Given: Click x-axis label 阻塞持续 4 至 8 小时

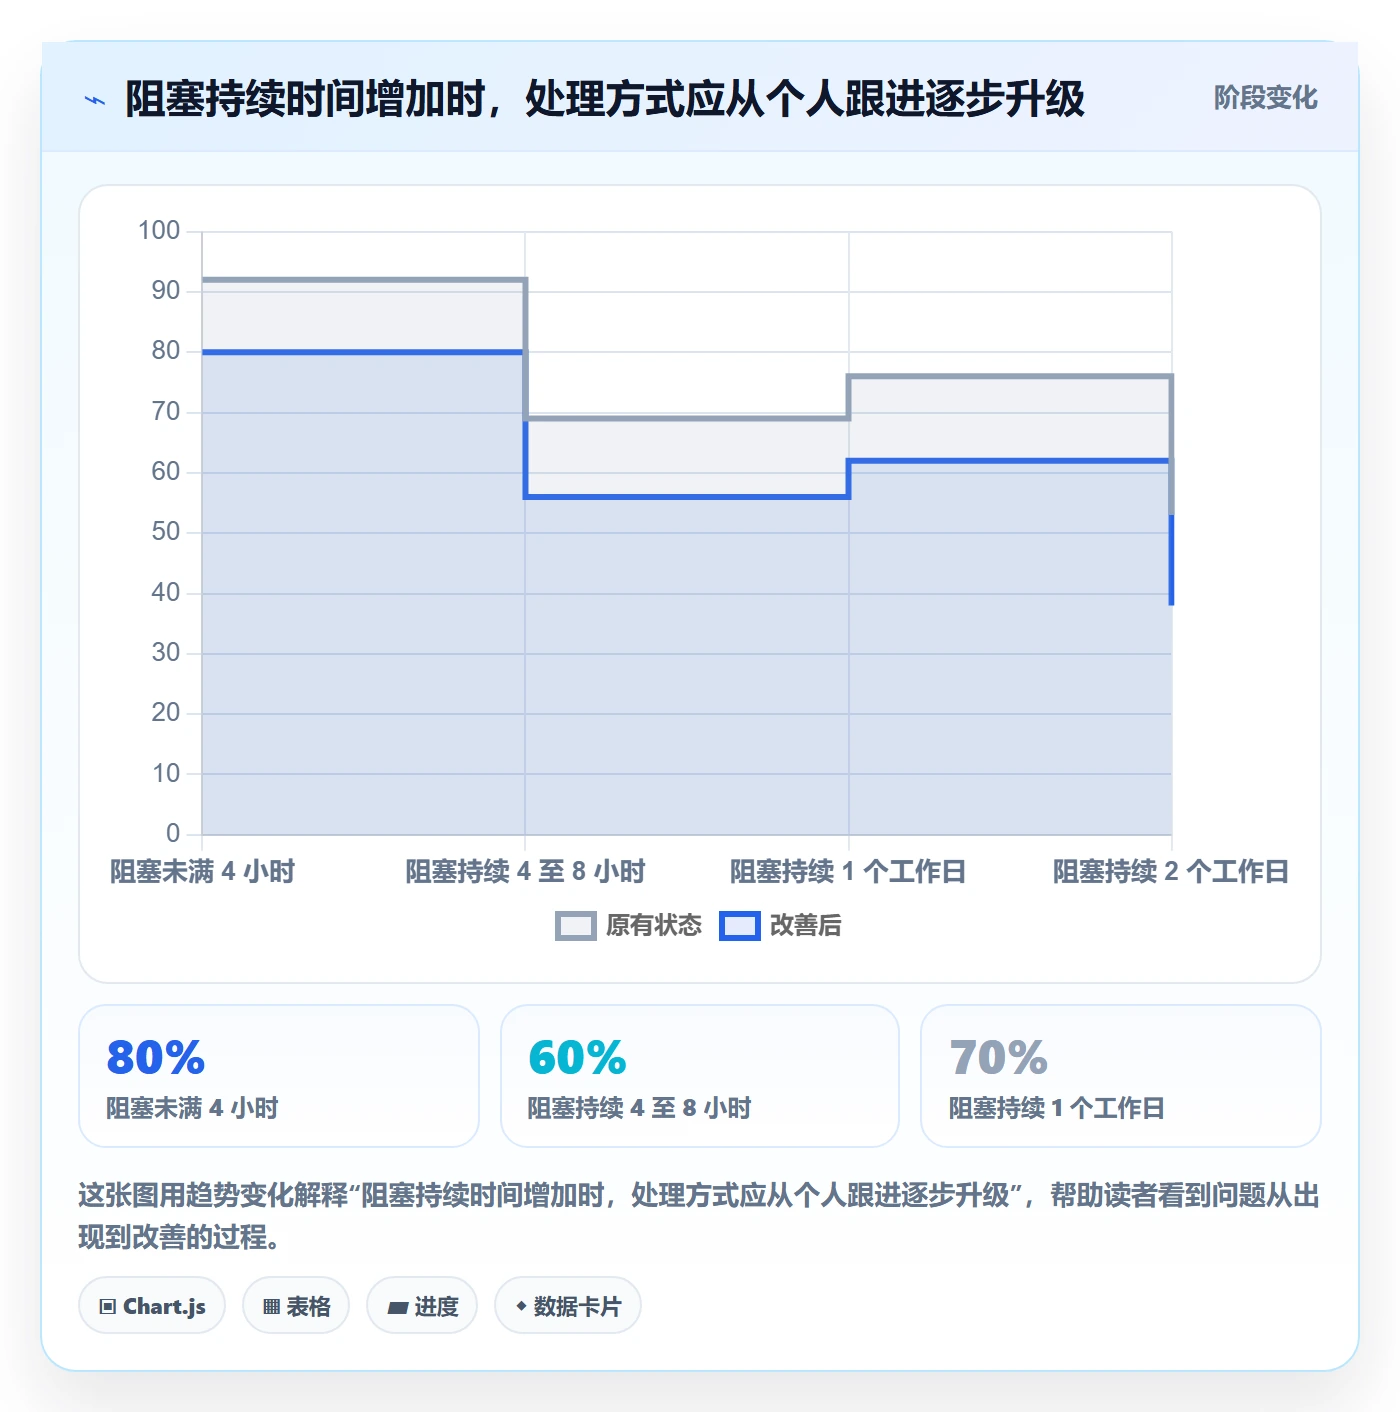Looking at the screenshot, I should (x=525, y=871).
